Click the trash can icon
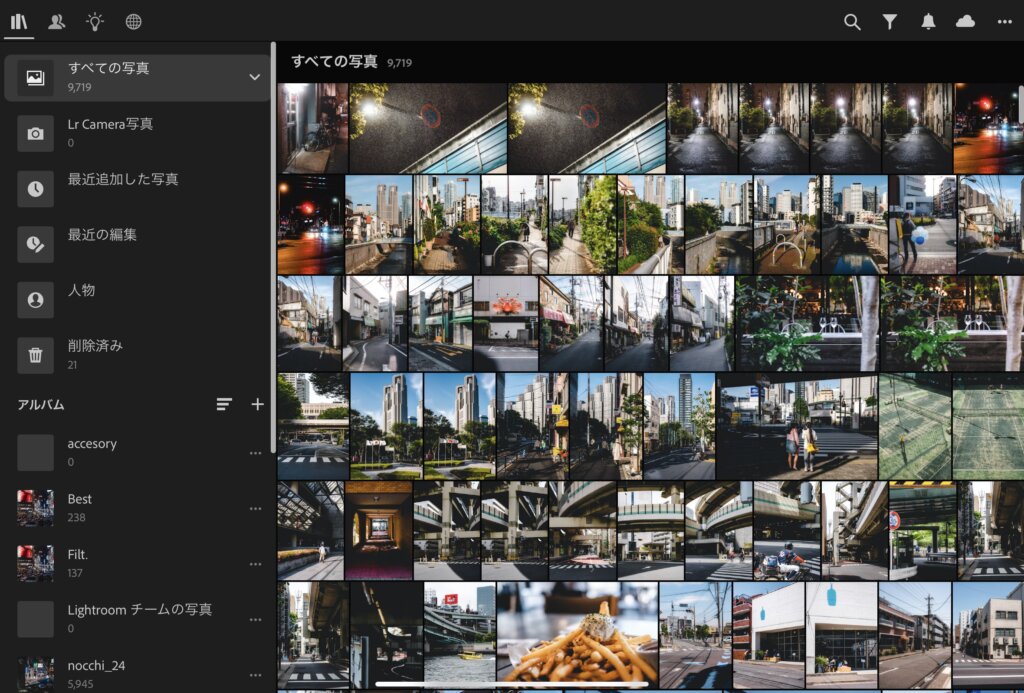 (x=35, y=355)
